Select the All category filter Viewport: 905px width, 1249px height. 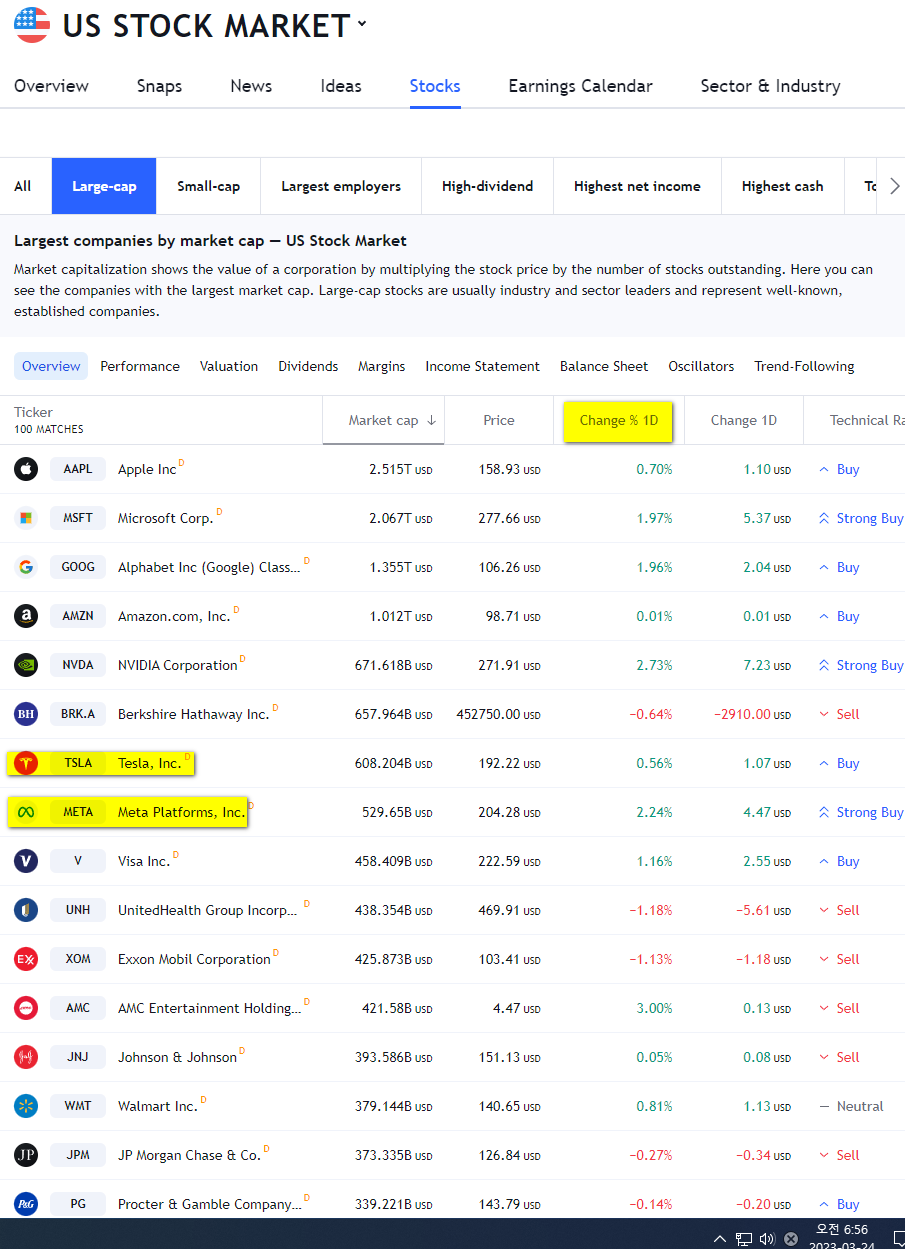tap(22, 186)
